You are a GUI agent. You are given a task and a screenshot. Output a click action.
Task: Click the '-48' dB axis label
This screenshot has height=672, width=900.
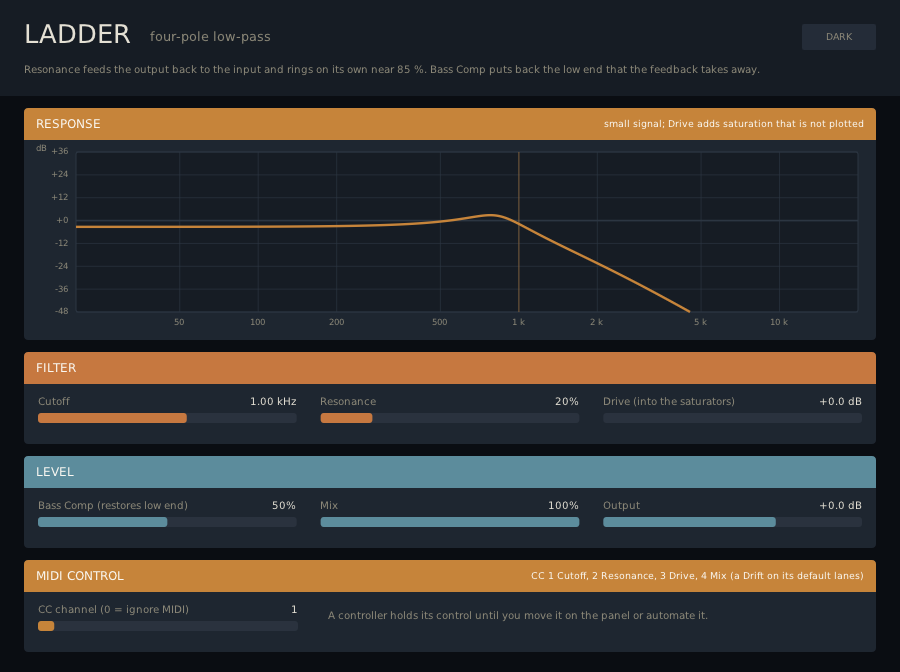[x=61, y=311]
